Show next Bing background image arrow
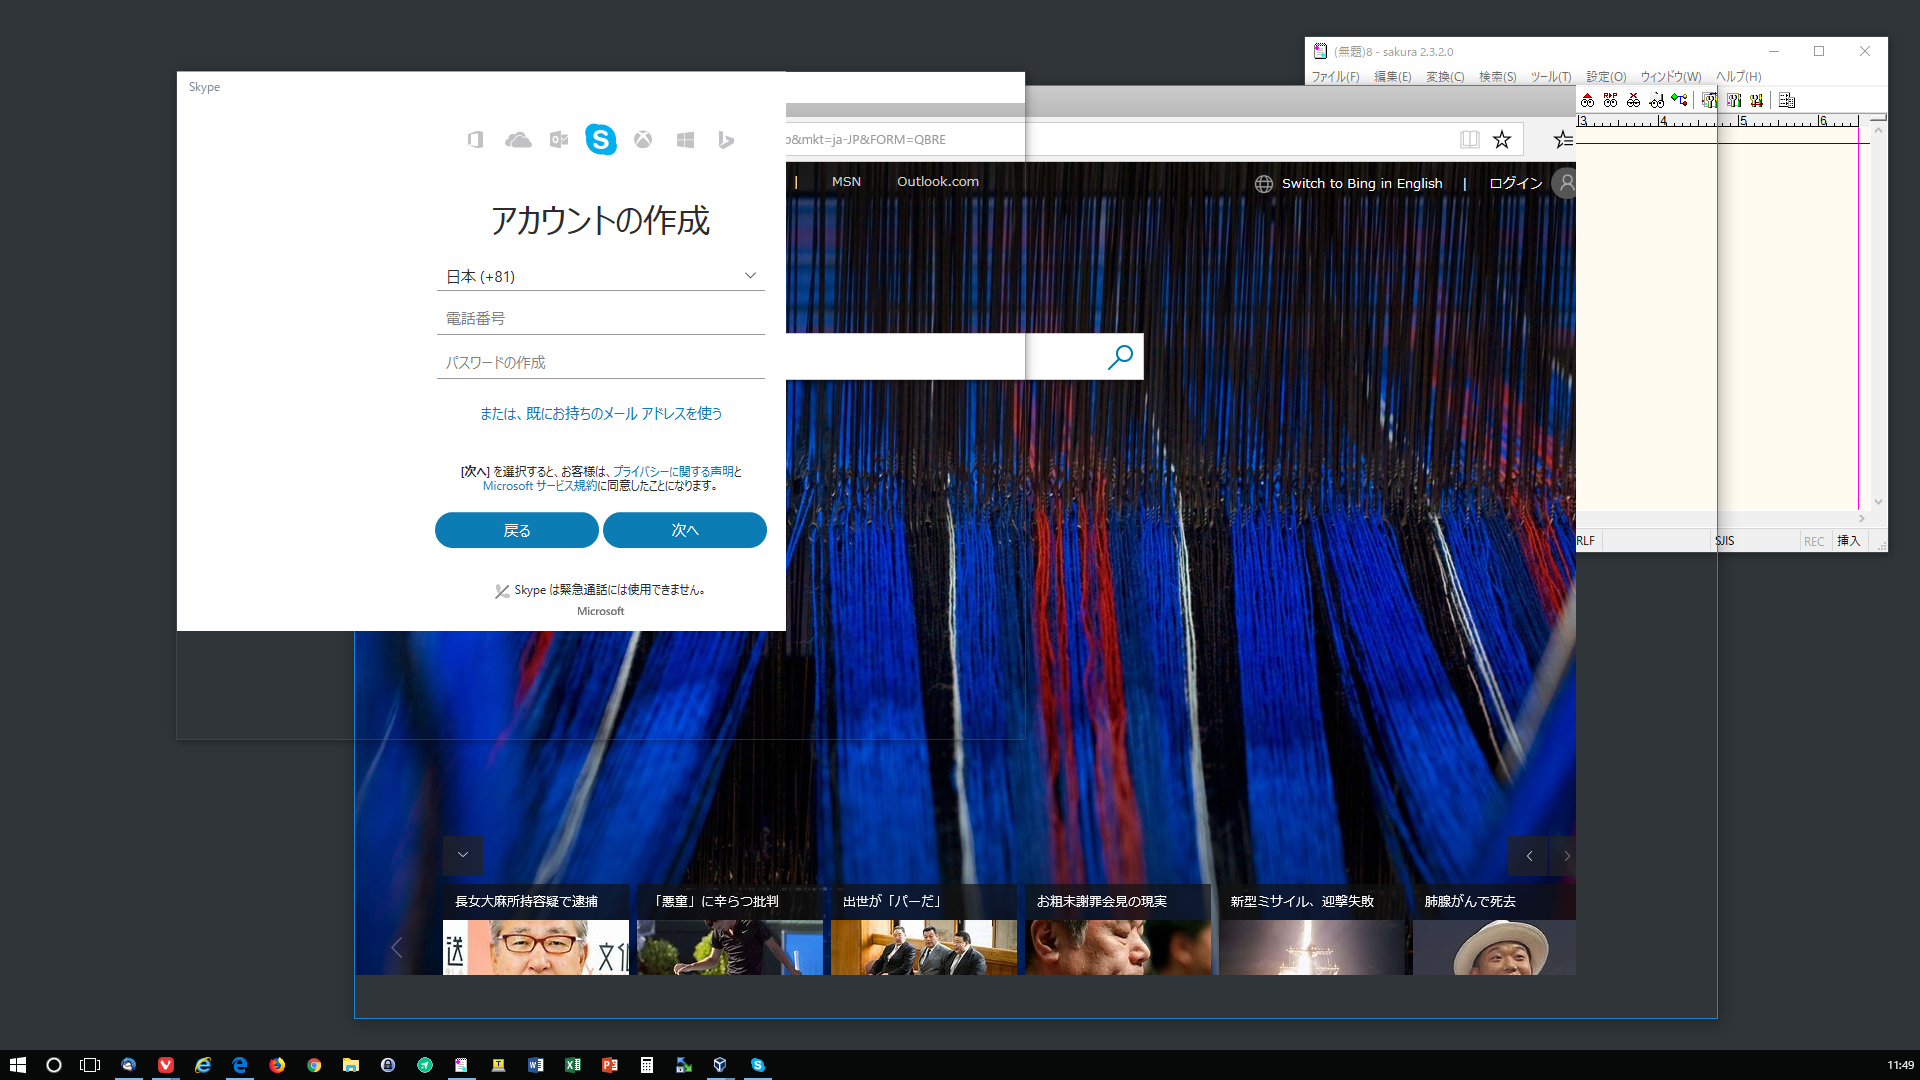 1565,856
